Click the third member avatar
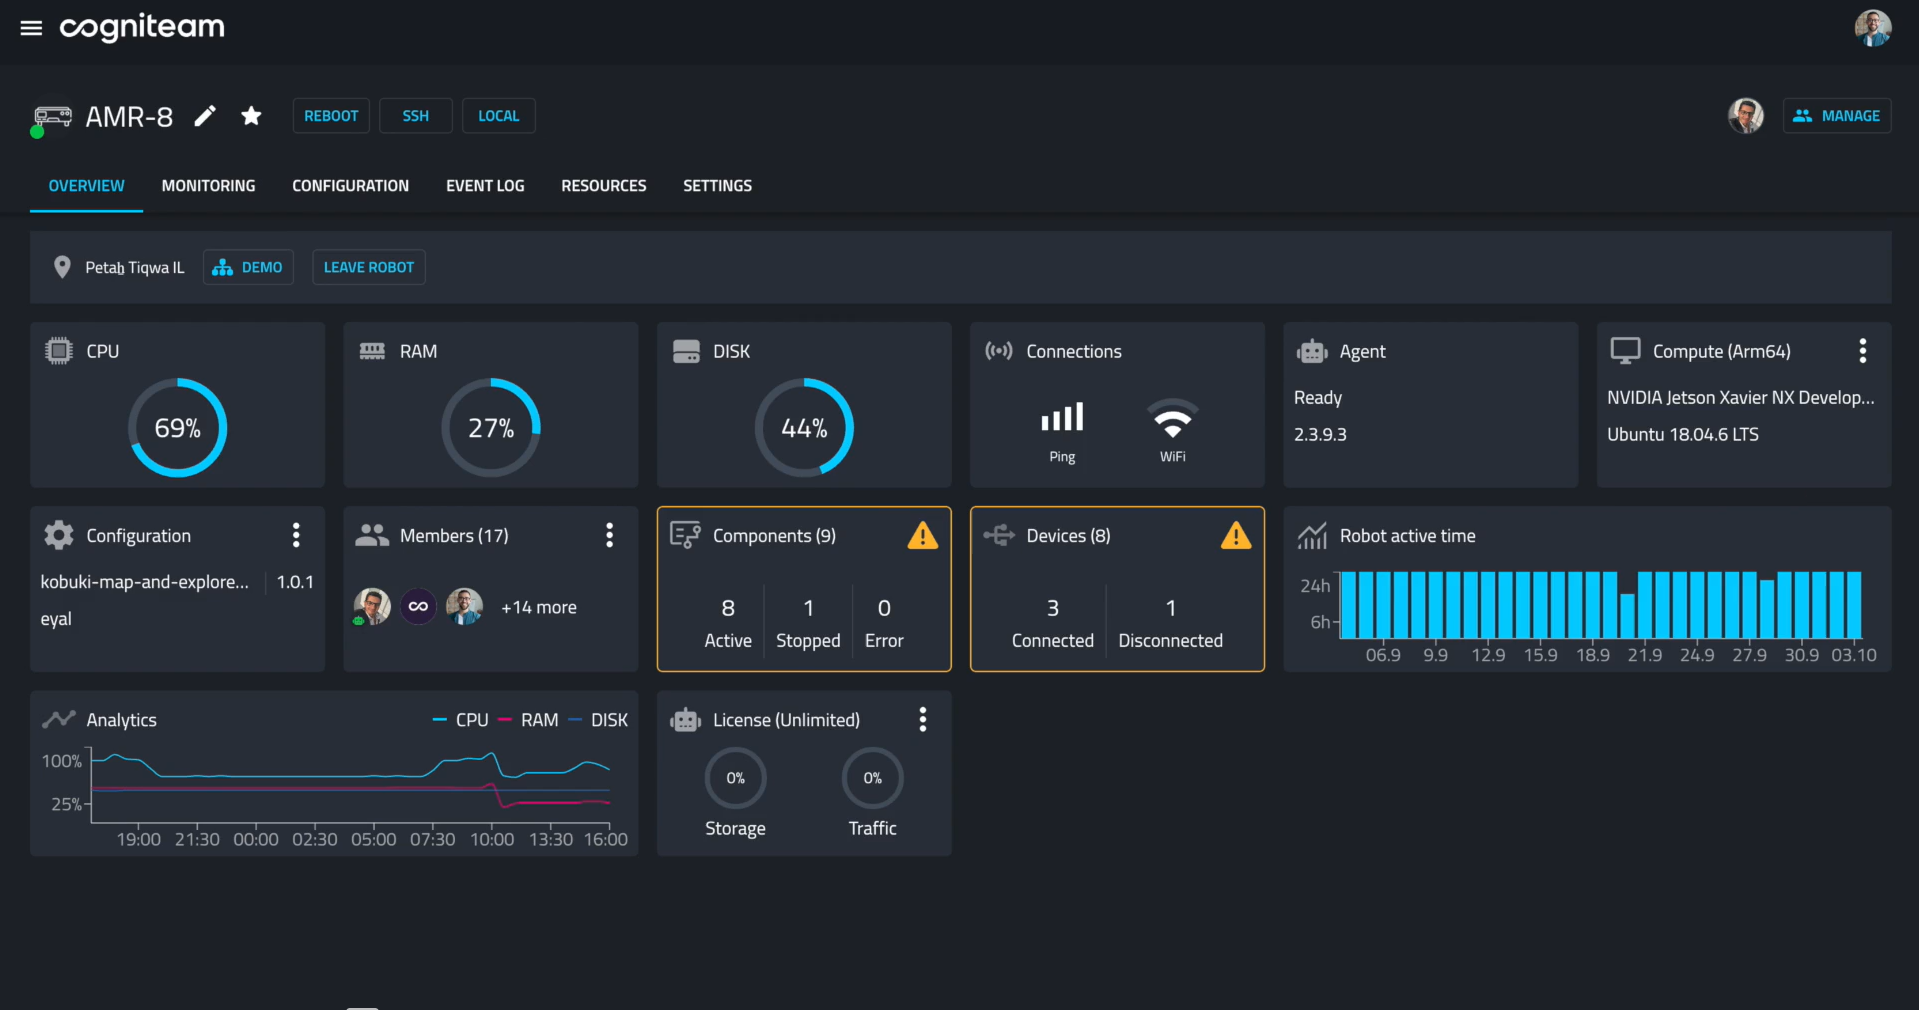The height and width of the screenshot is (1010, 1919). [464, 606]
